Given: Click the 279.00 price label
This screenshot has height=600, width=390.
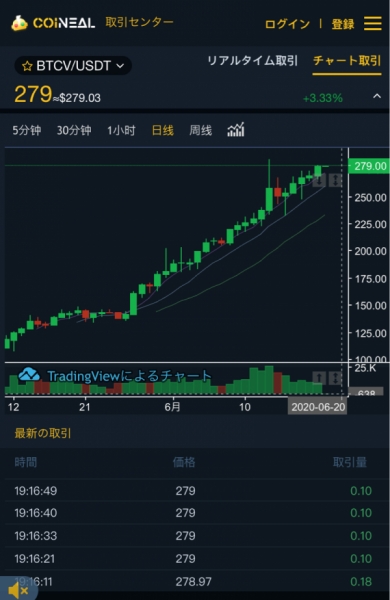Looking at the screenshot, I should pos(369,166).
